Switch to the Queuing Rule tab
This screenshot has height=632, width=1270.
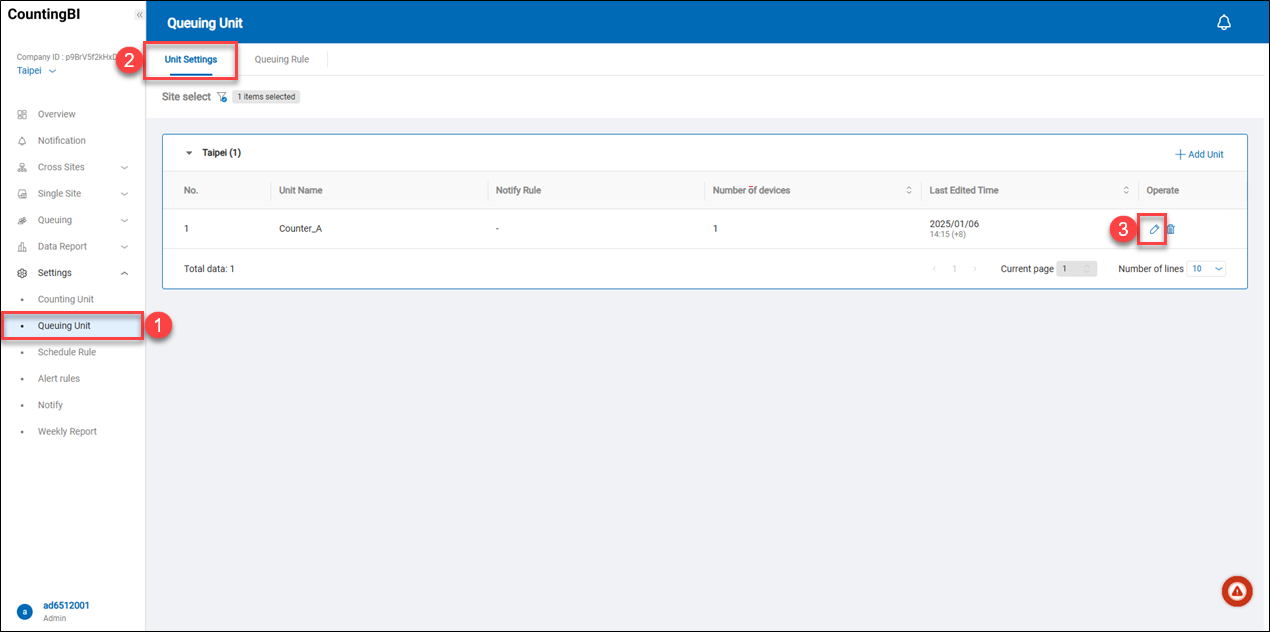[281, 60]
